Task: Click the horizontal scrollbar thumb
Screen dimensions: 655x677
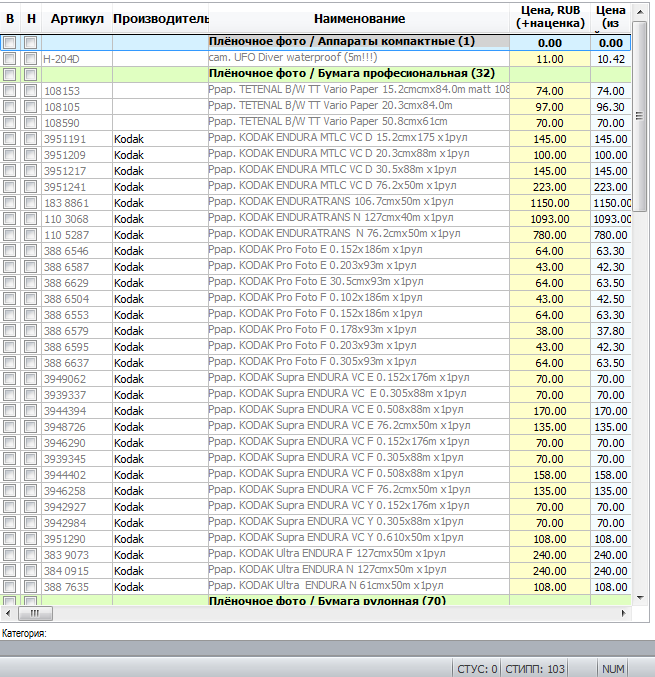Action: pyautogui.click(x=35, y=613)
